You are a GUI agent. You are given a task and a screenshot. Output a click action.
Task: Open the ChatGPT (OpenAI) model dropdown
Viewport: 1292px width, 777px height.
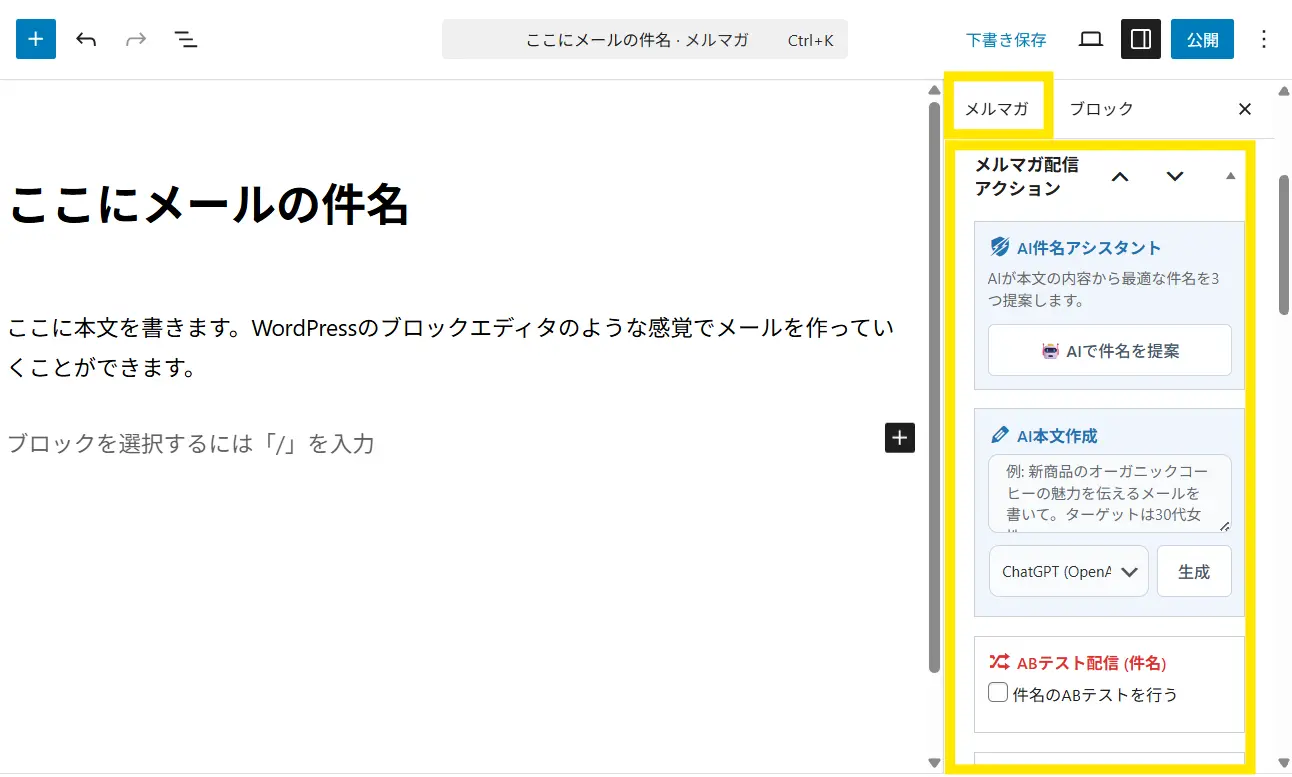coord(1069,571)
